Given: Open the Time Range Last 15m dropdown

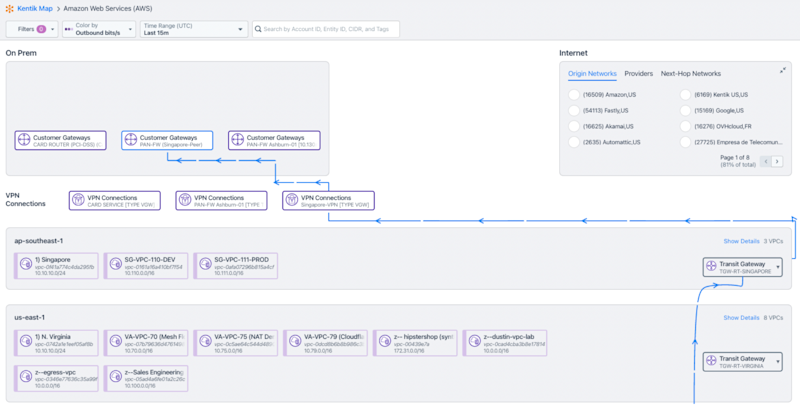Looking at the screenshot, I should [x=194, y=29].
